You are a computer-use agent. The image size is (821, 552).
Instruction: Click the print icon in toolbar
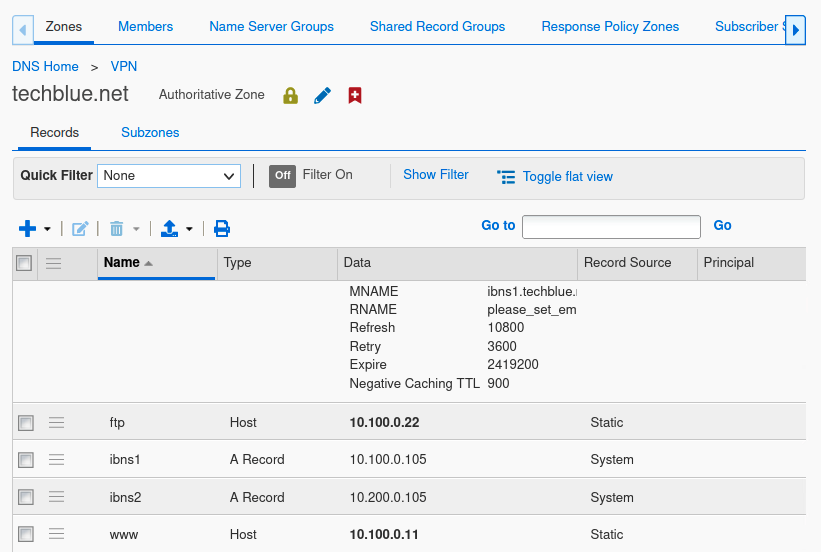tap(222, 229)
